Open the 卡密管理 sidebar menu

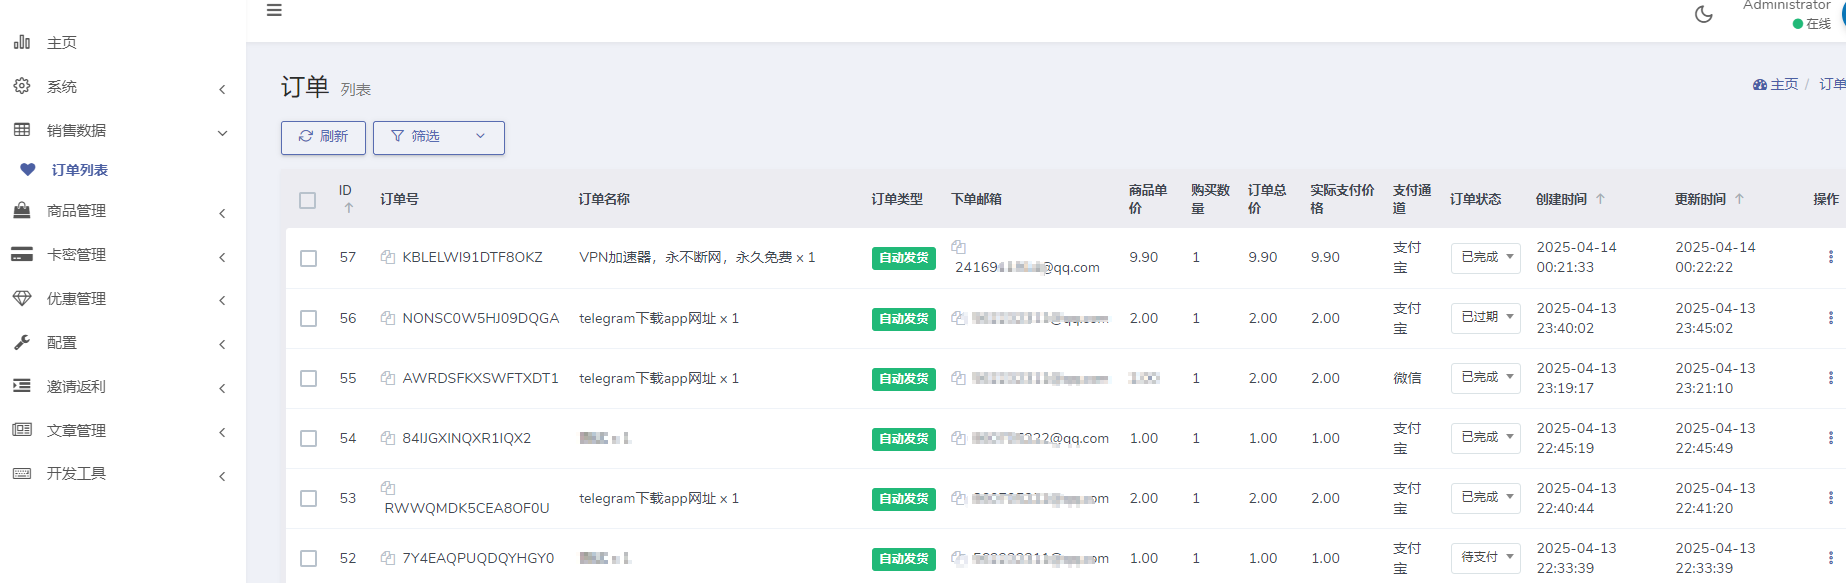(x=120, y=255)
